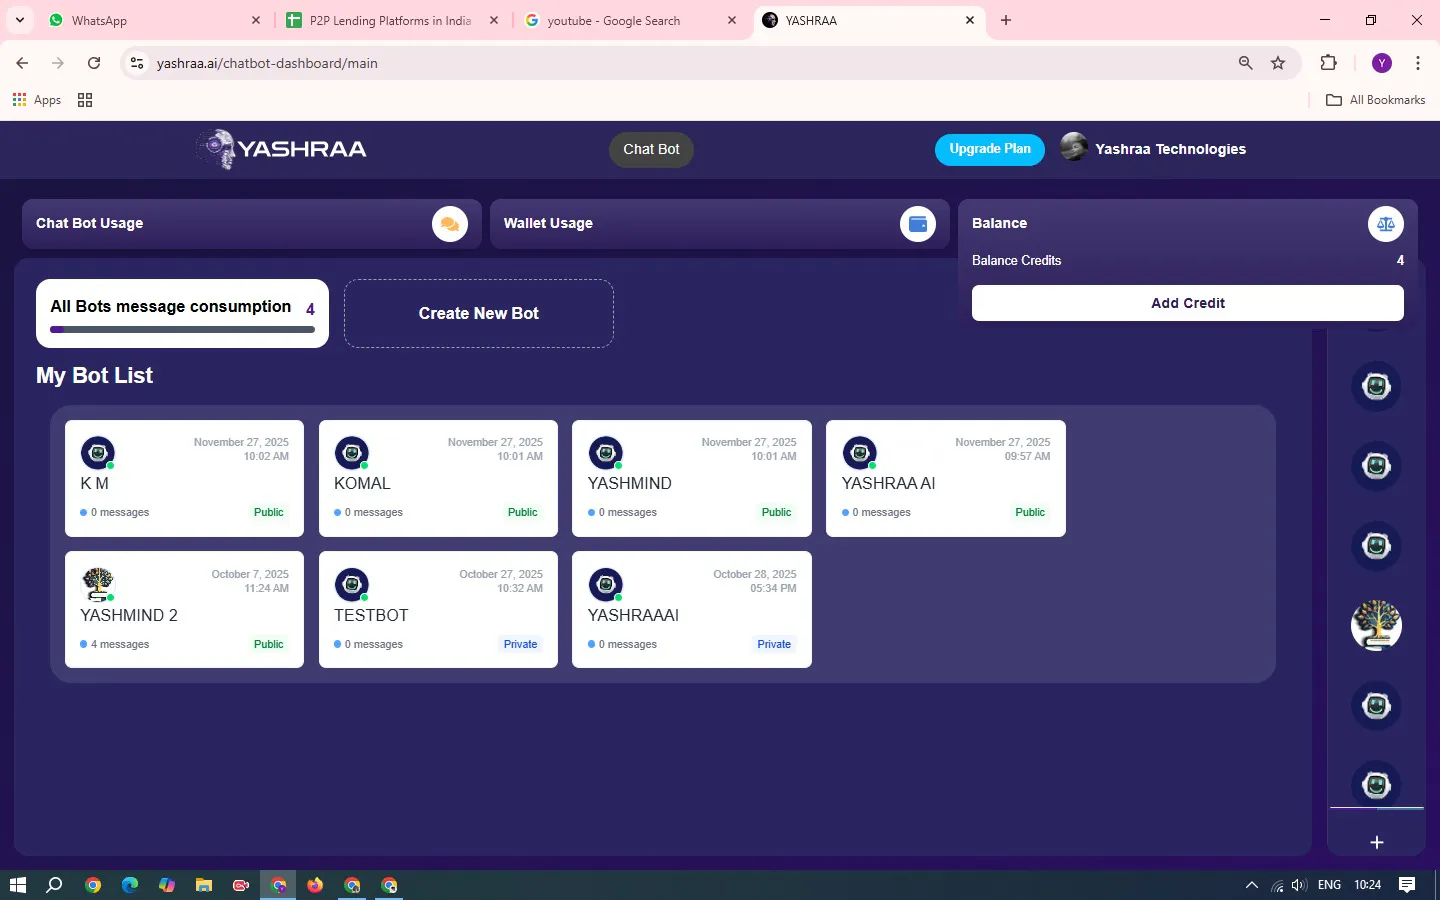Click the All Bots message consumption progress bar

click(183, 329)
